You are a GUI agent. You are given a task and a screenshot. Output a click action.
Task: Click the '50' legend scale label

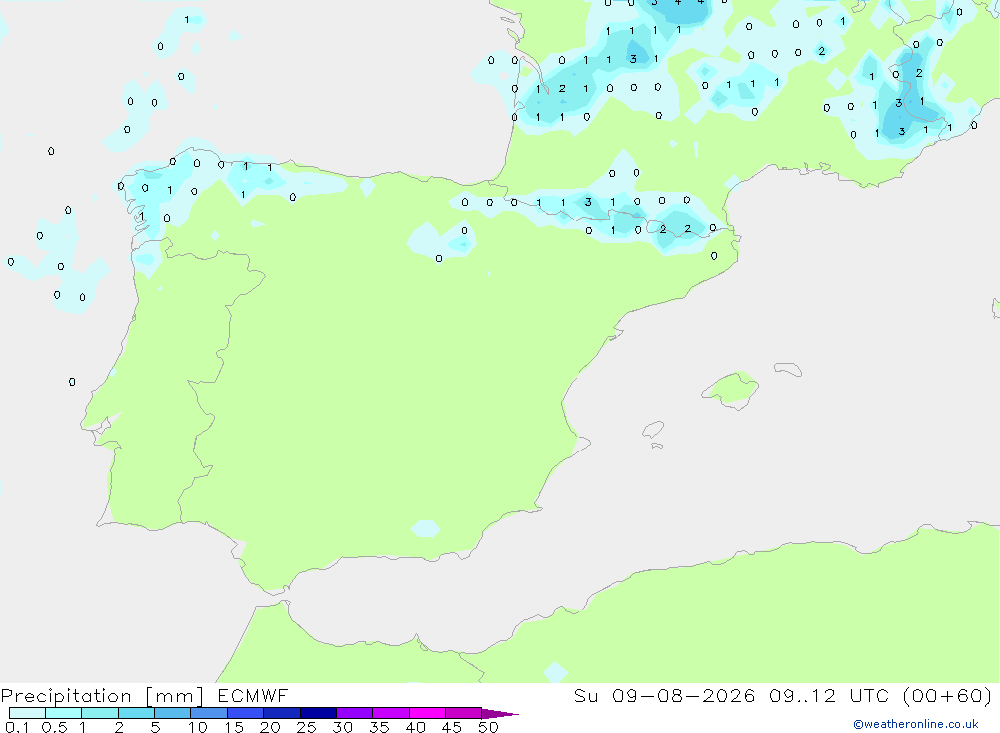coord(488,727)
